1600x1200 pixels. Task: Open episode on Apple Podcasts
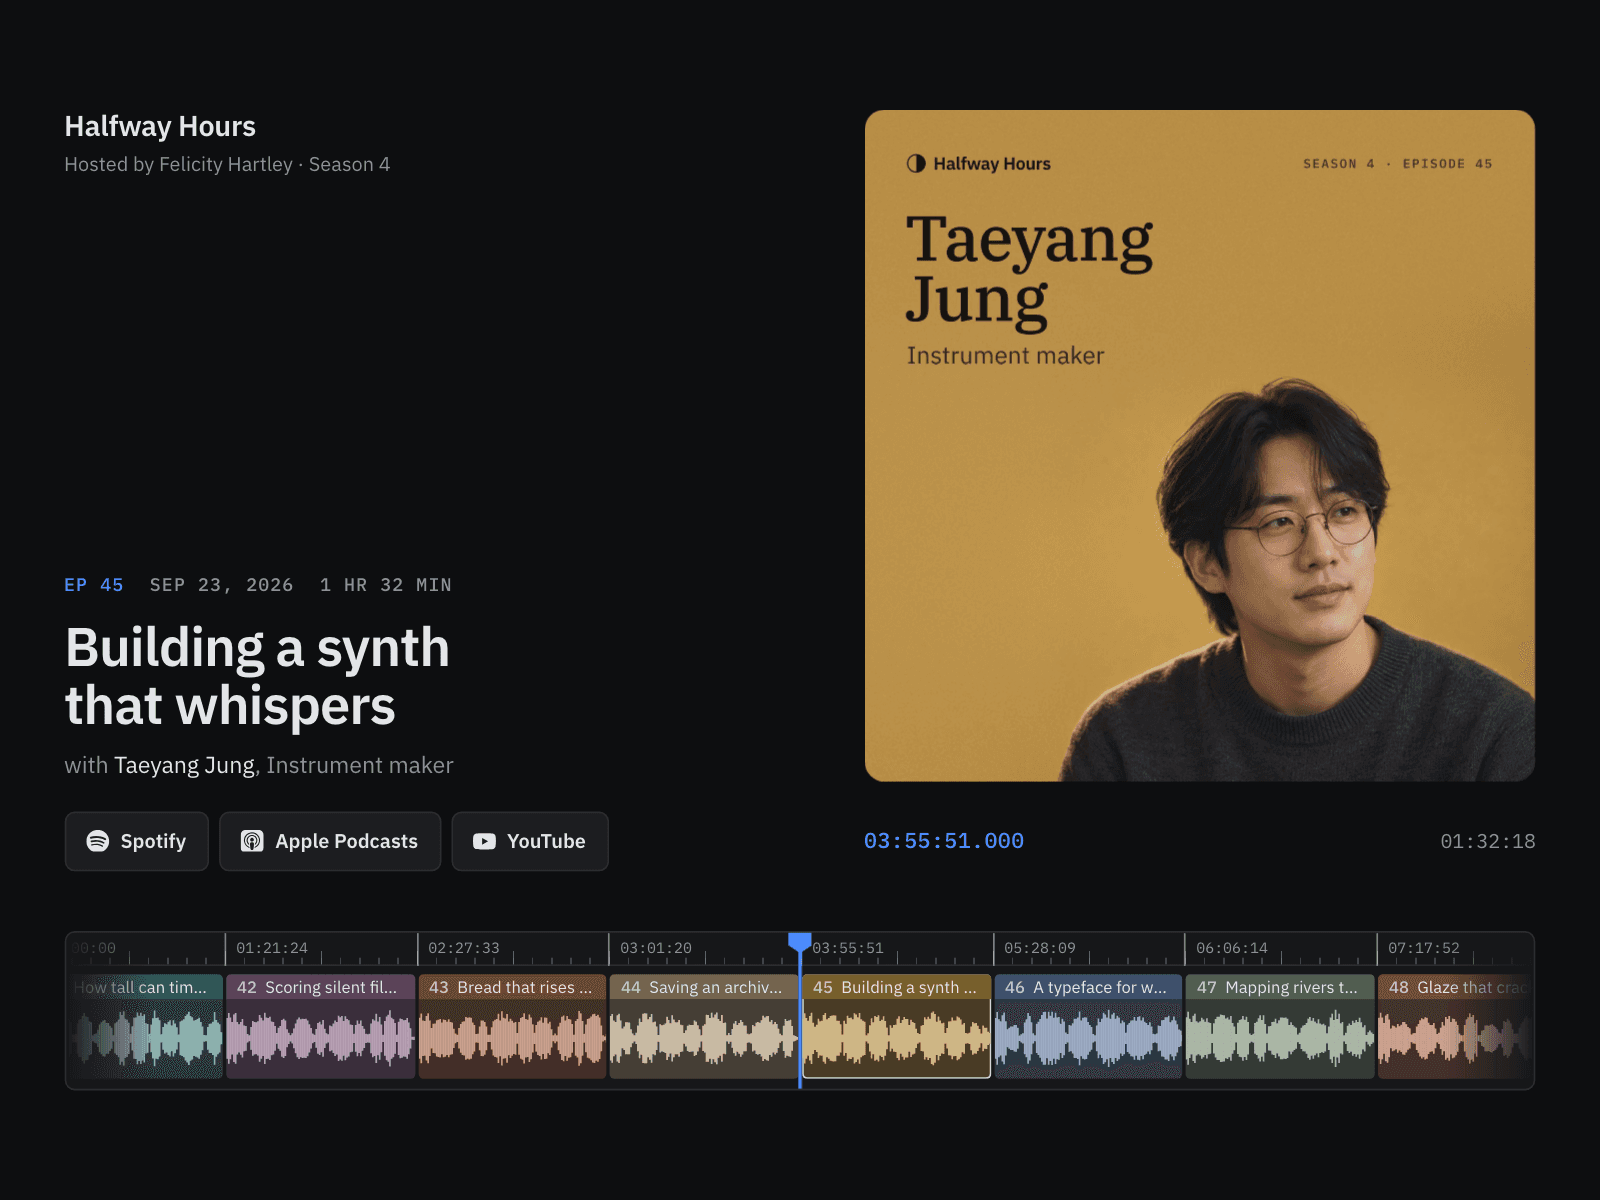330,841
